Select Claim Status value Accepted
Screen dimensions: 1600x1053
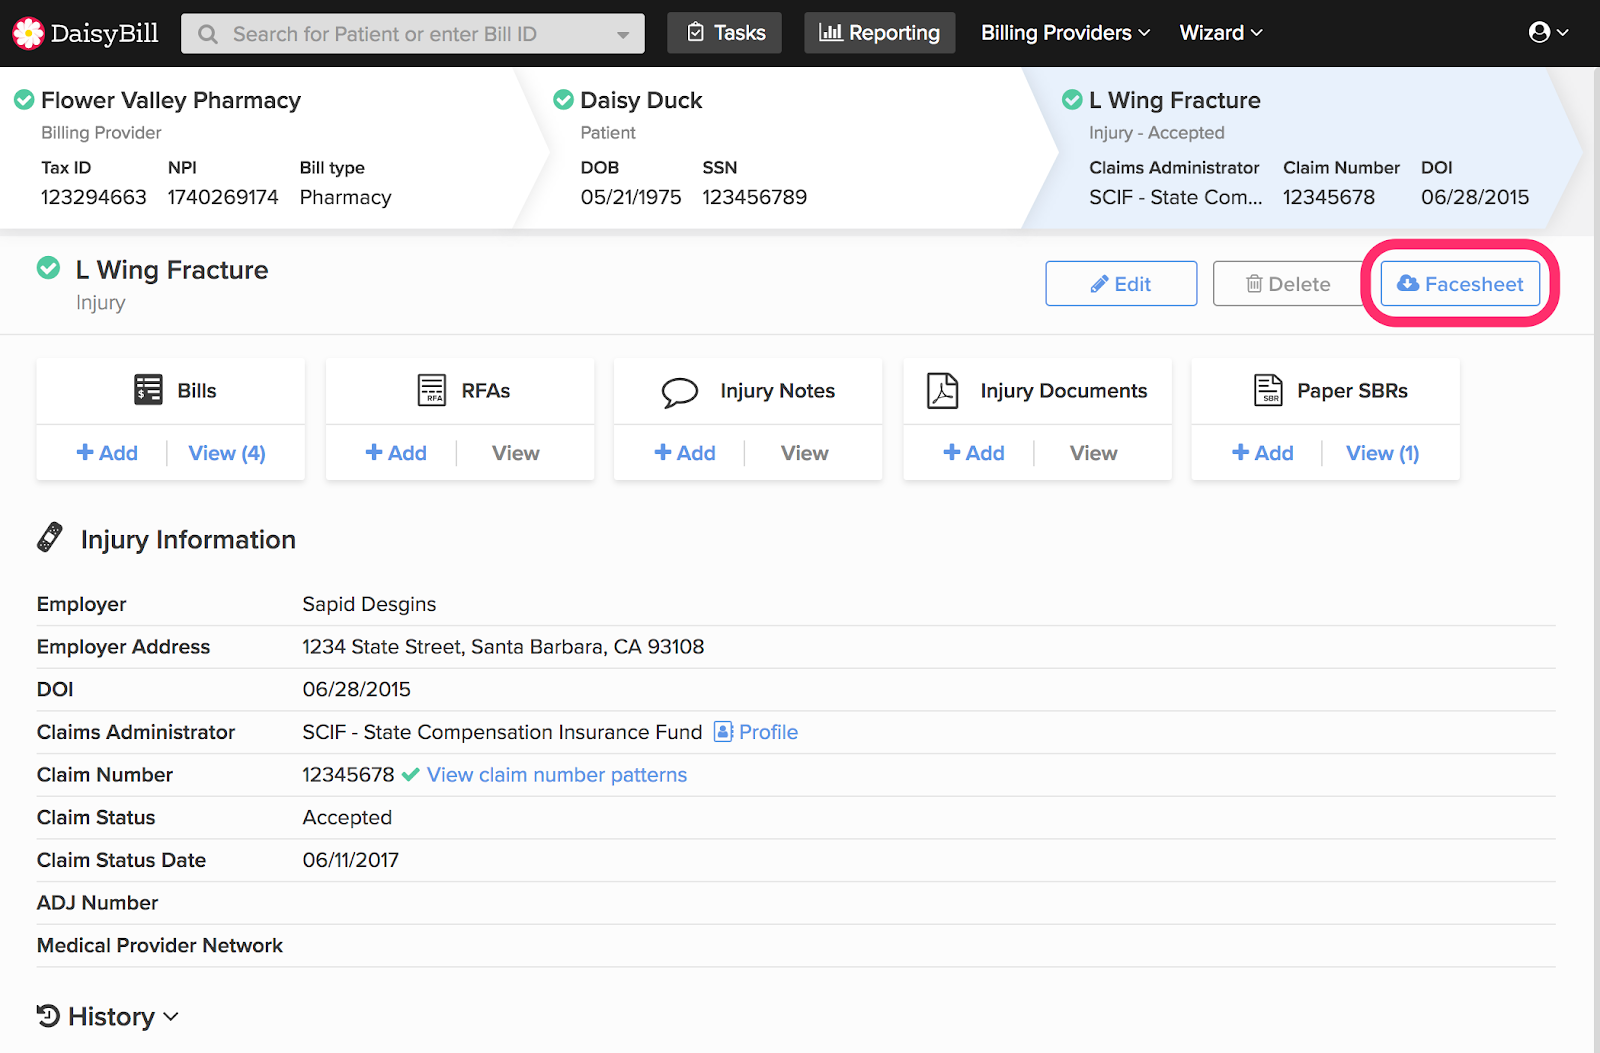click(x=347, y=818)
